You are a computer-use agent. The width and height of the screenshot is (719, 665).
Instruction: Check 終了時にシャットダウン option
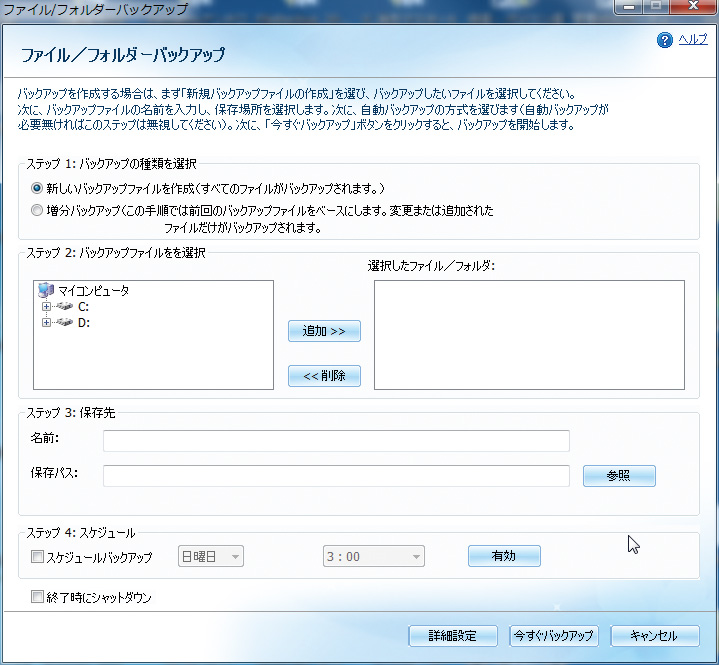37,597
